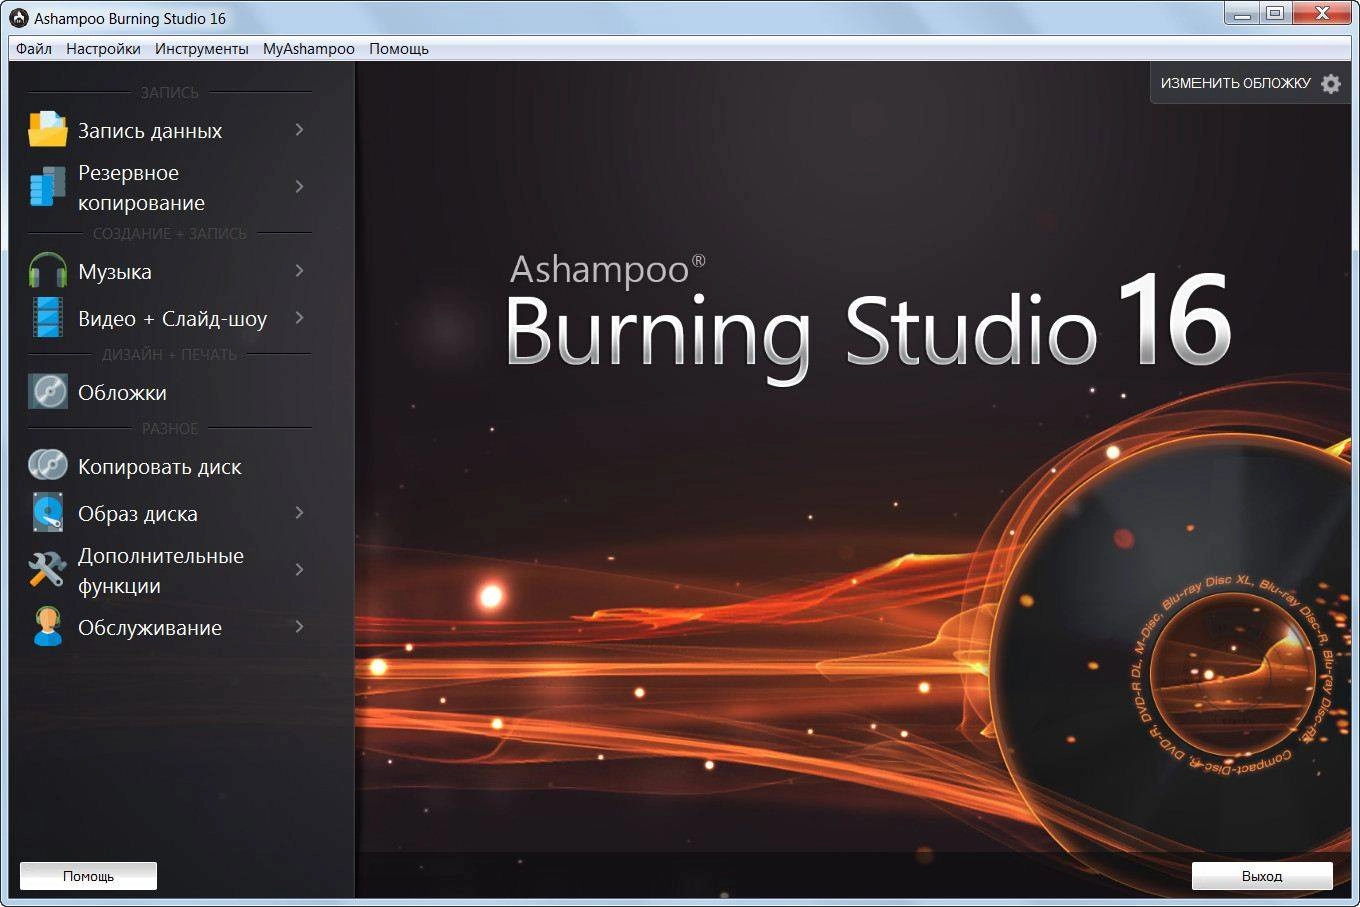Expand the Образ диска chevron
Screen dimensions: 1360x907
pyautogui.click(x=299, y=513)
